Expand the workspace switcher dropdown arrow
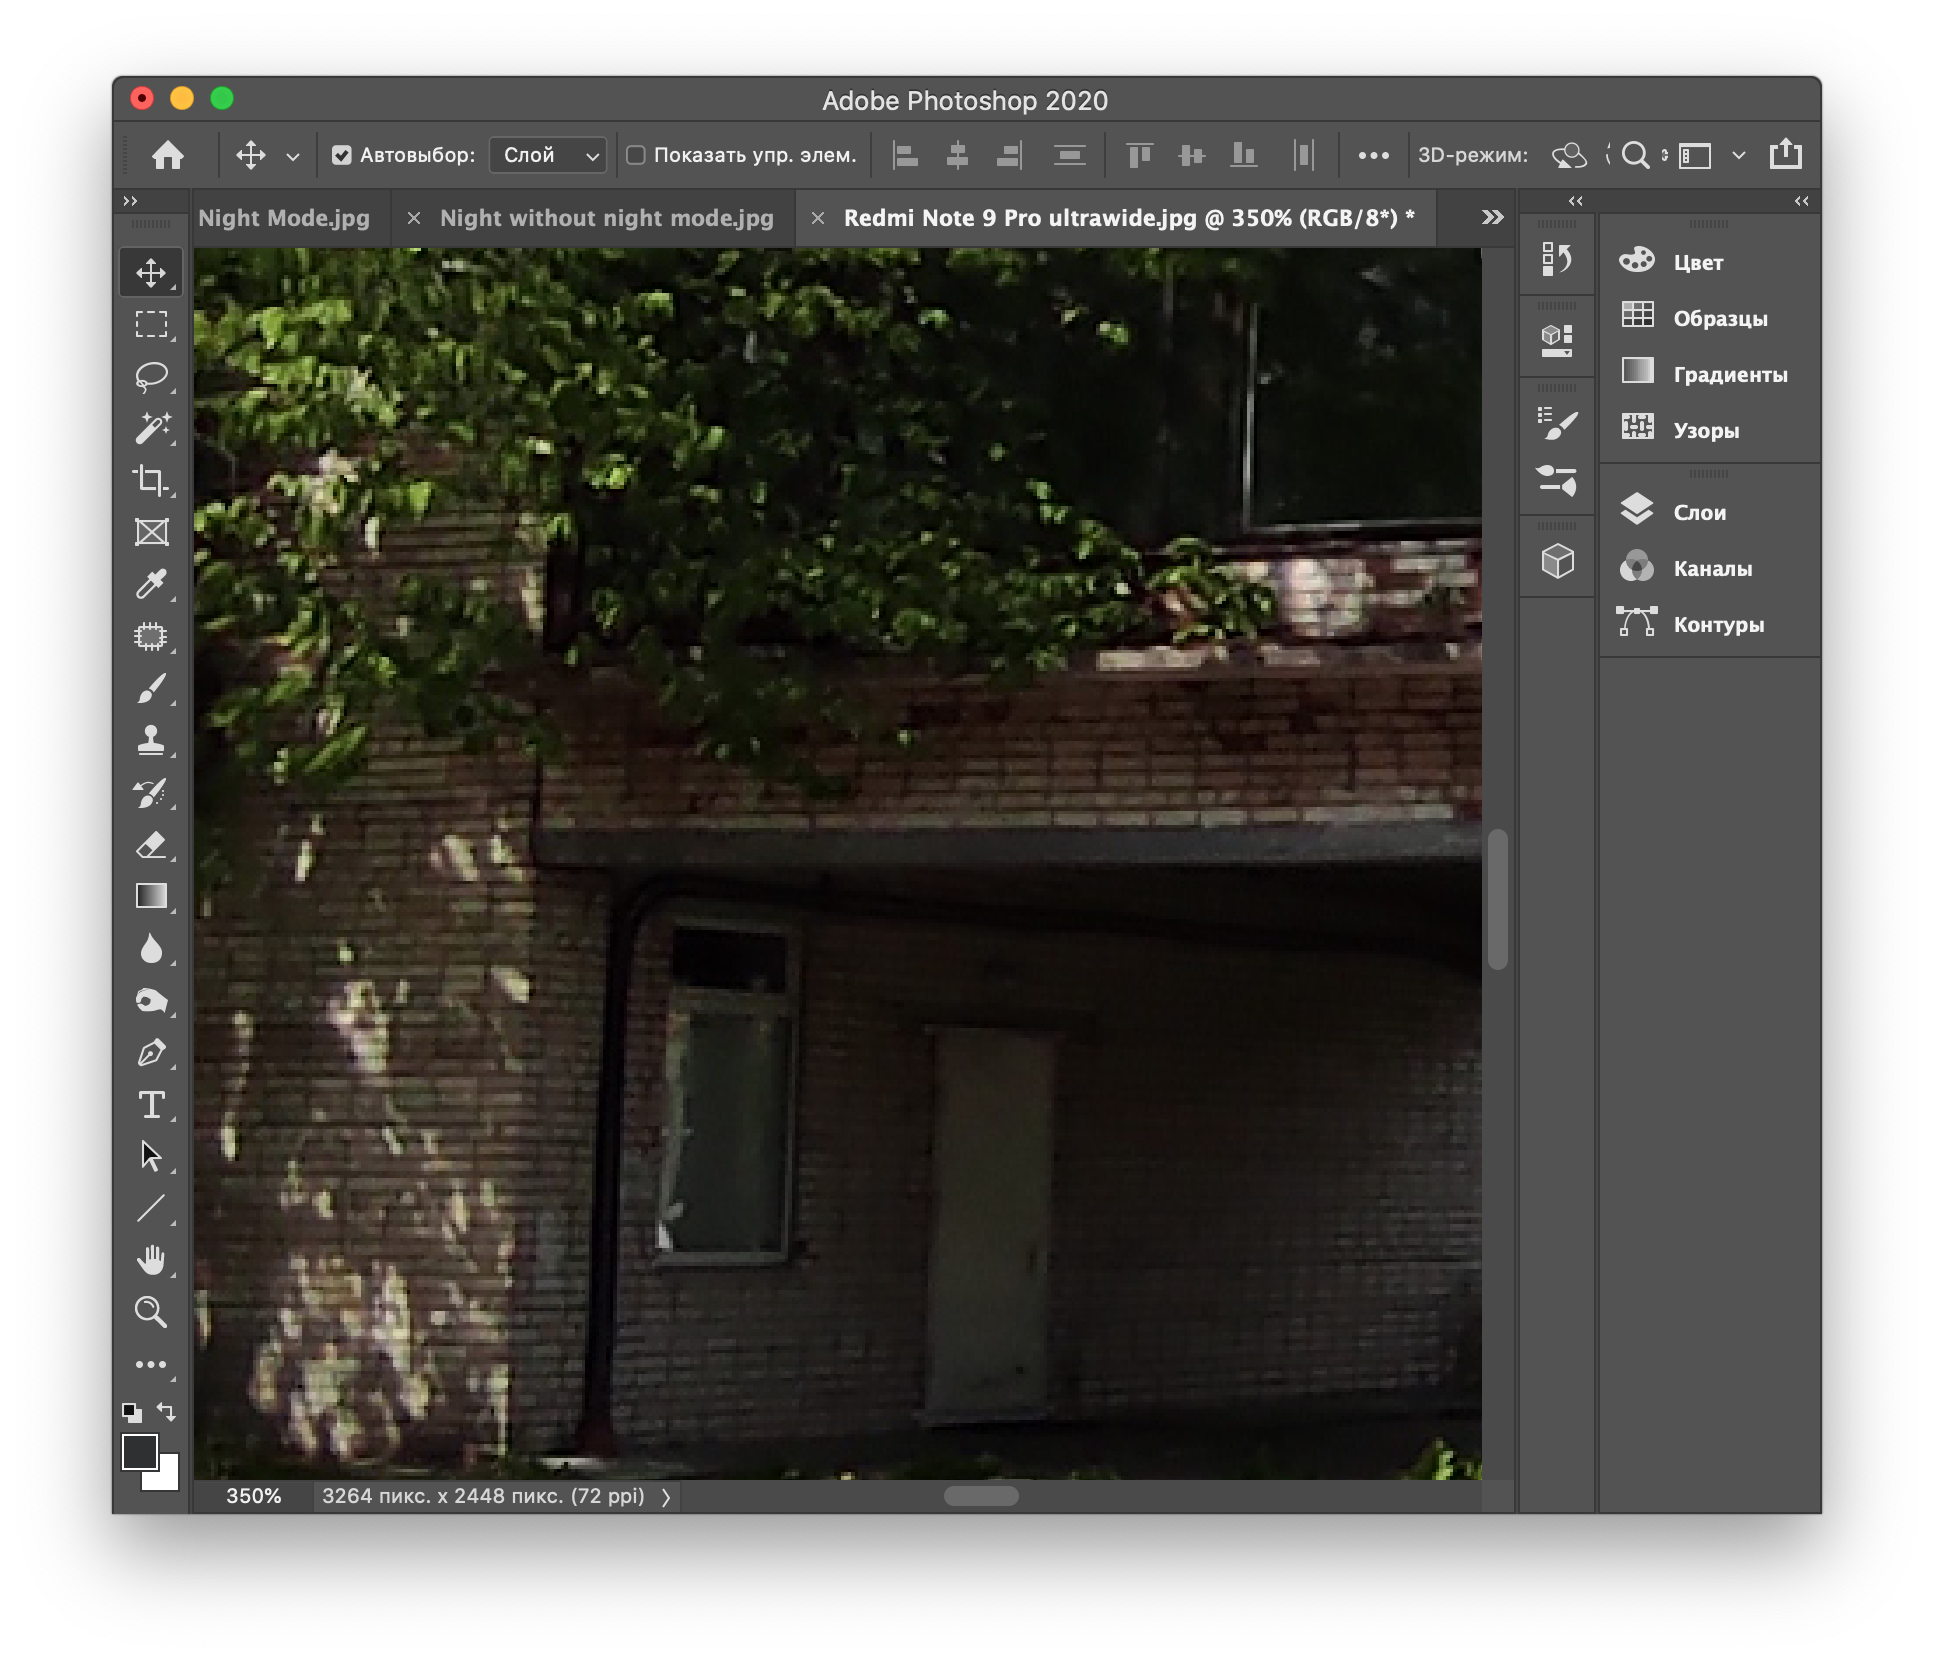1934x1662 pixels. (1739, 155)
